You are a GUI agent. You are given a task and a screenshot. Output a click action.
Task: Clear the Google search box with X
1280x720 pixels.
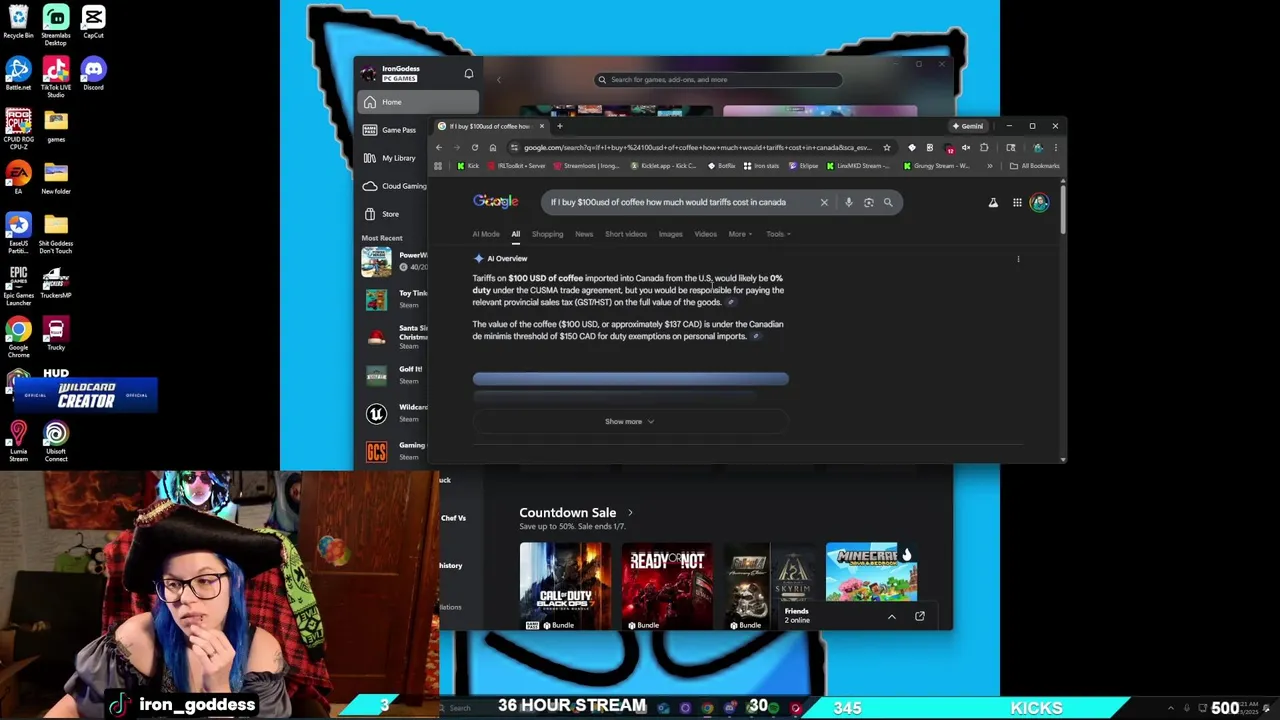coord(824,202)
